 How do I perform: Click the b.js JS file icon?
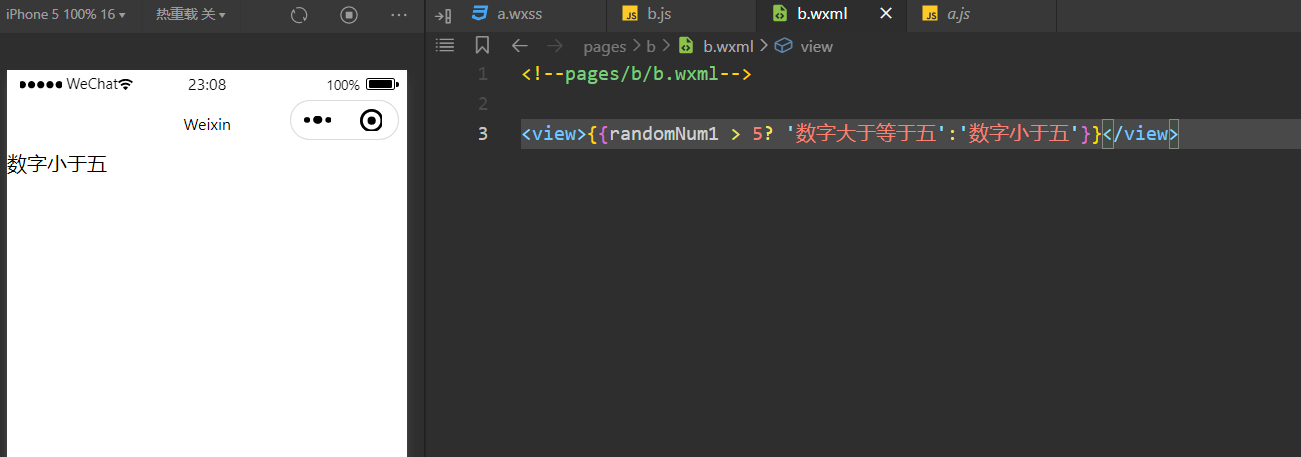(x=630, y=14)
